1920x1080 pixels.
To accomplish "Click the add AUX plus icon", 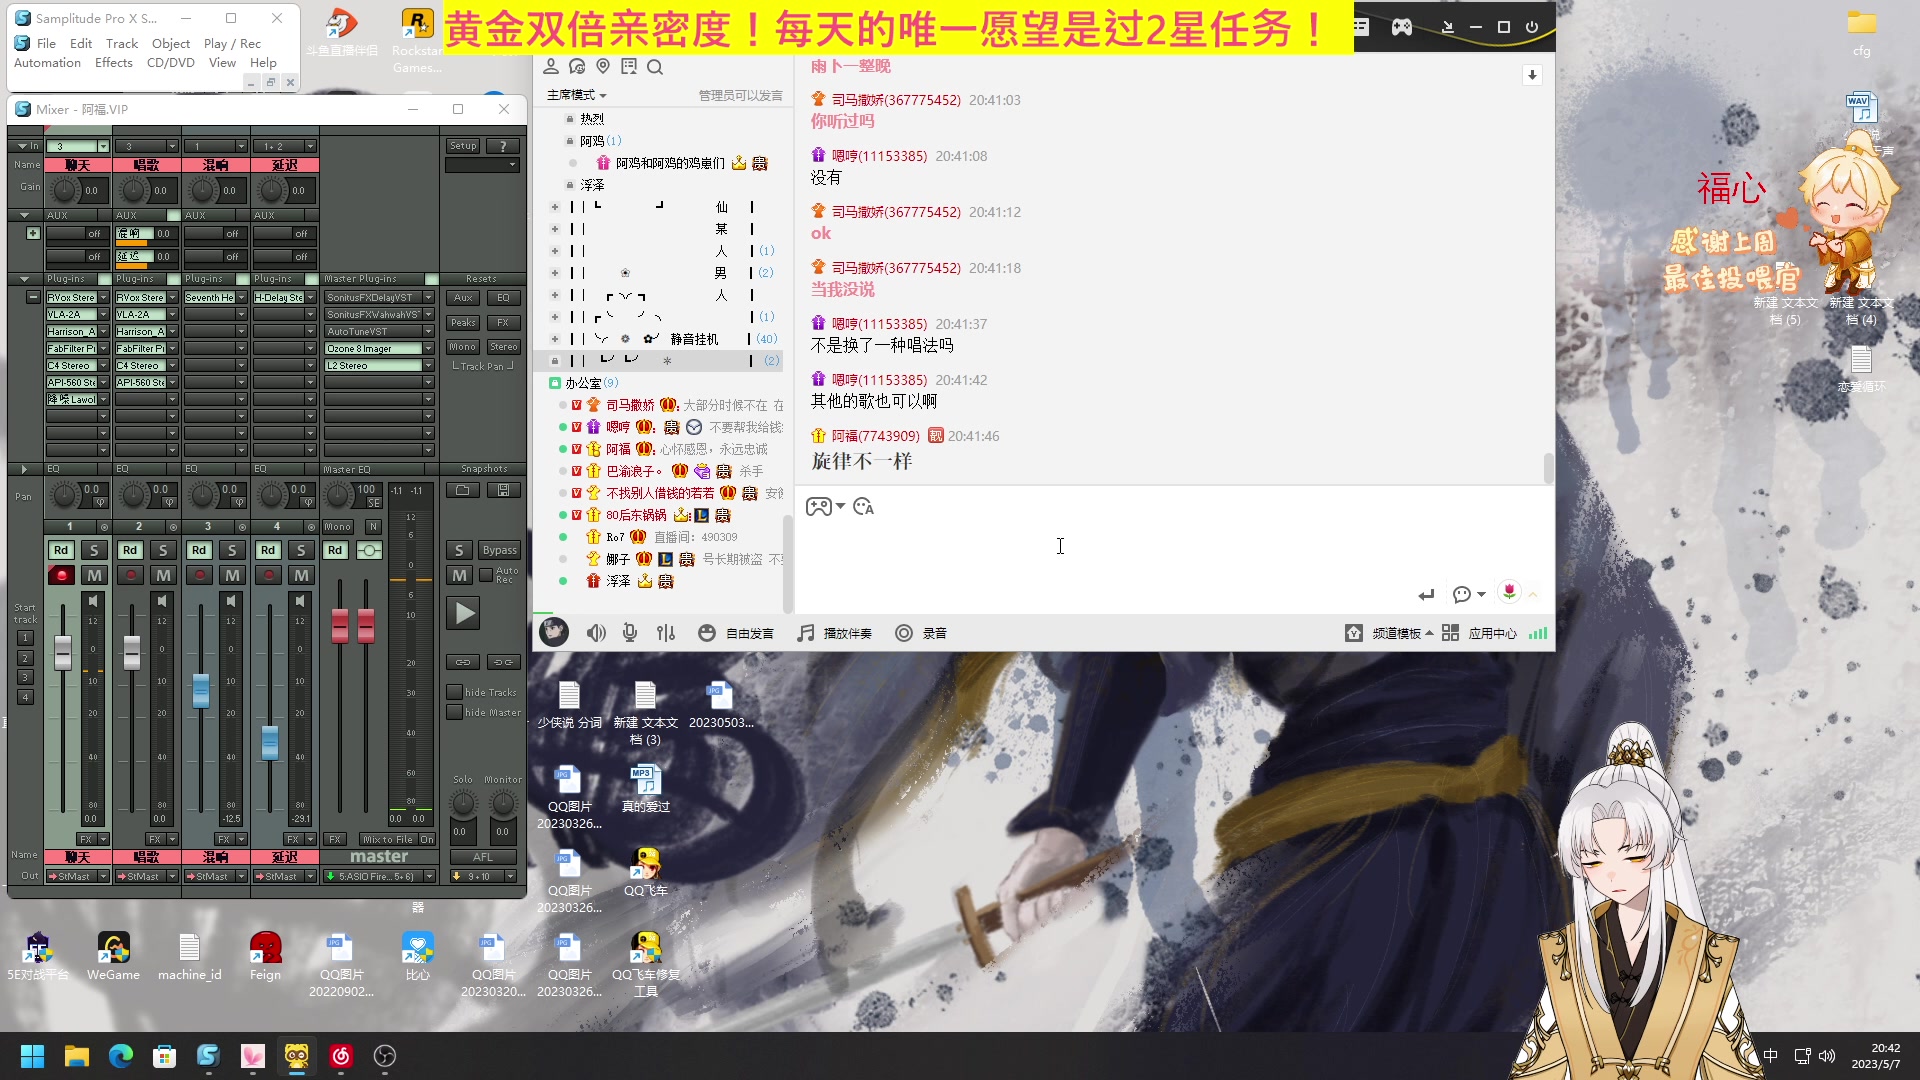I will click(33, 233).
